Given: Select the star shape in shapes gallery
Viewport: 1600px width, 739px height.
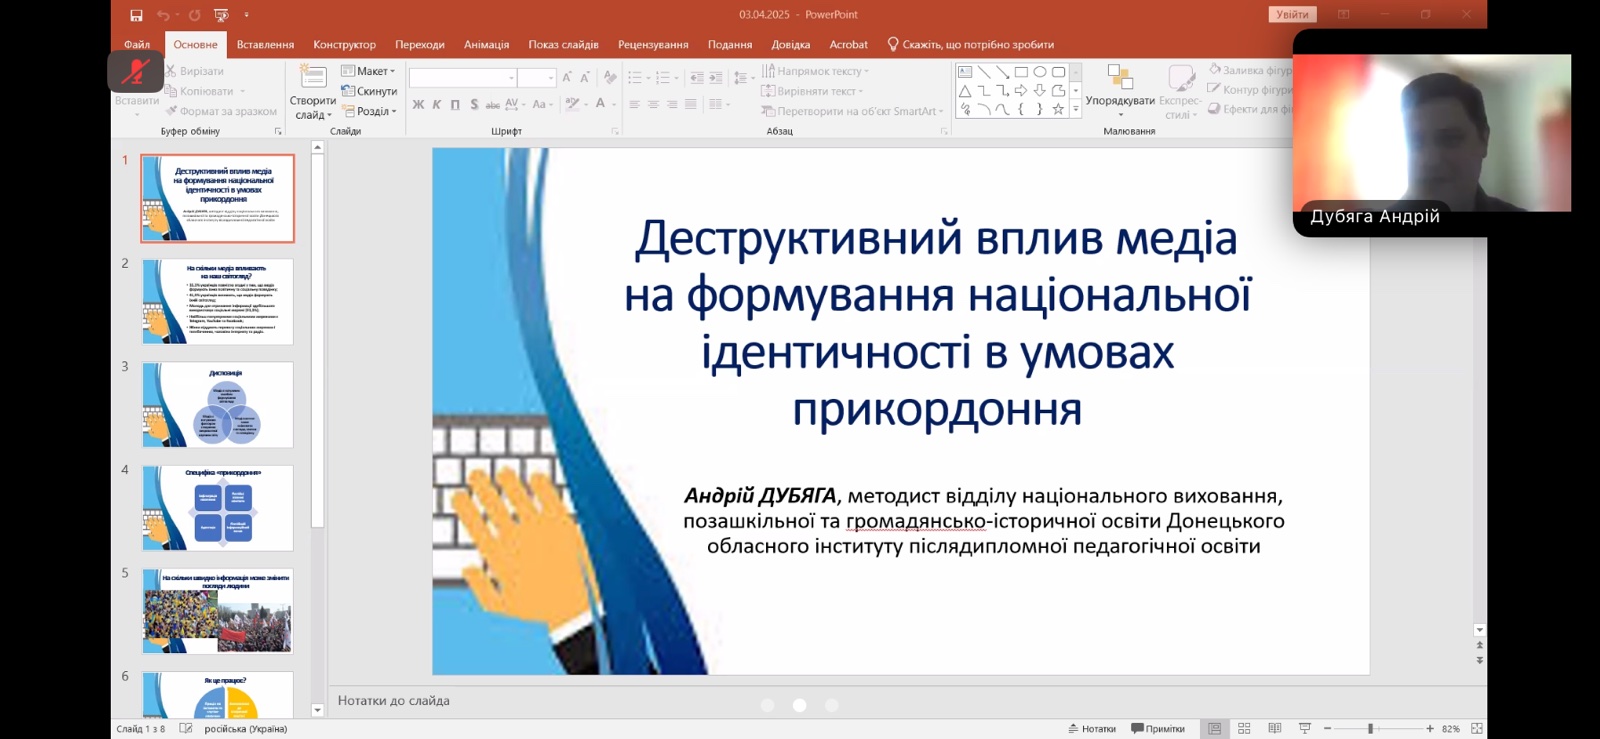Looking at the screenshot, I should click(x=1058, y=109).
